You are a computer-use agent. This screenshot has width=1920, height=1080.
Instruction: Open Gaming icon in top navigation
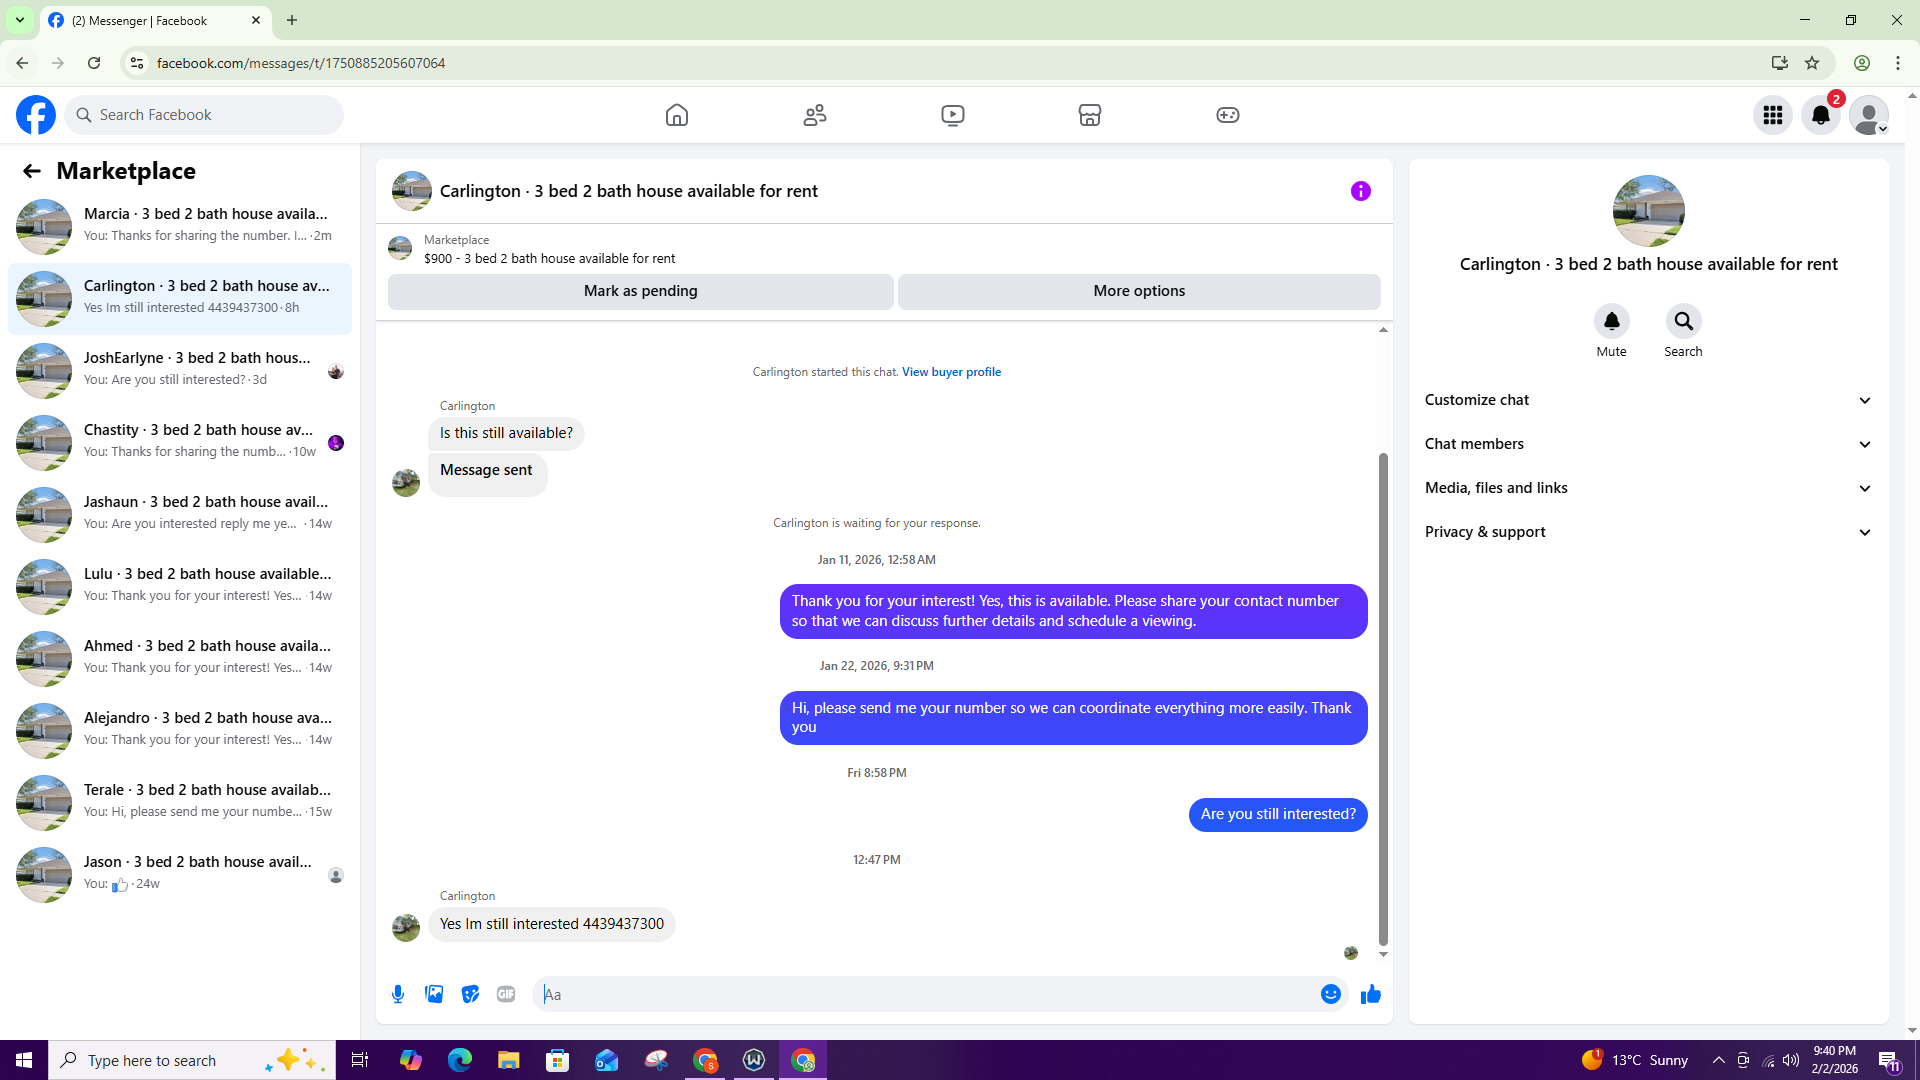point(1228,115)
